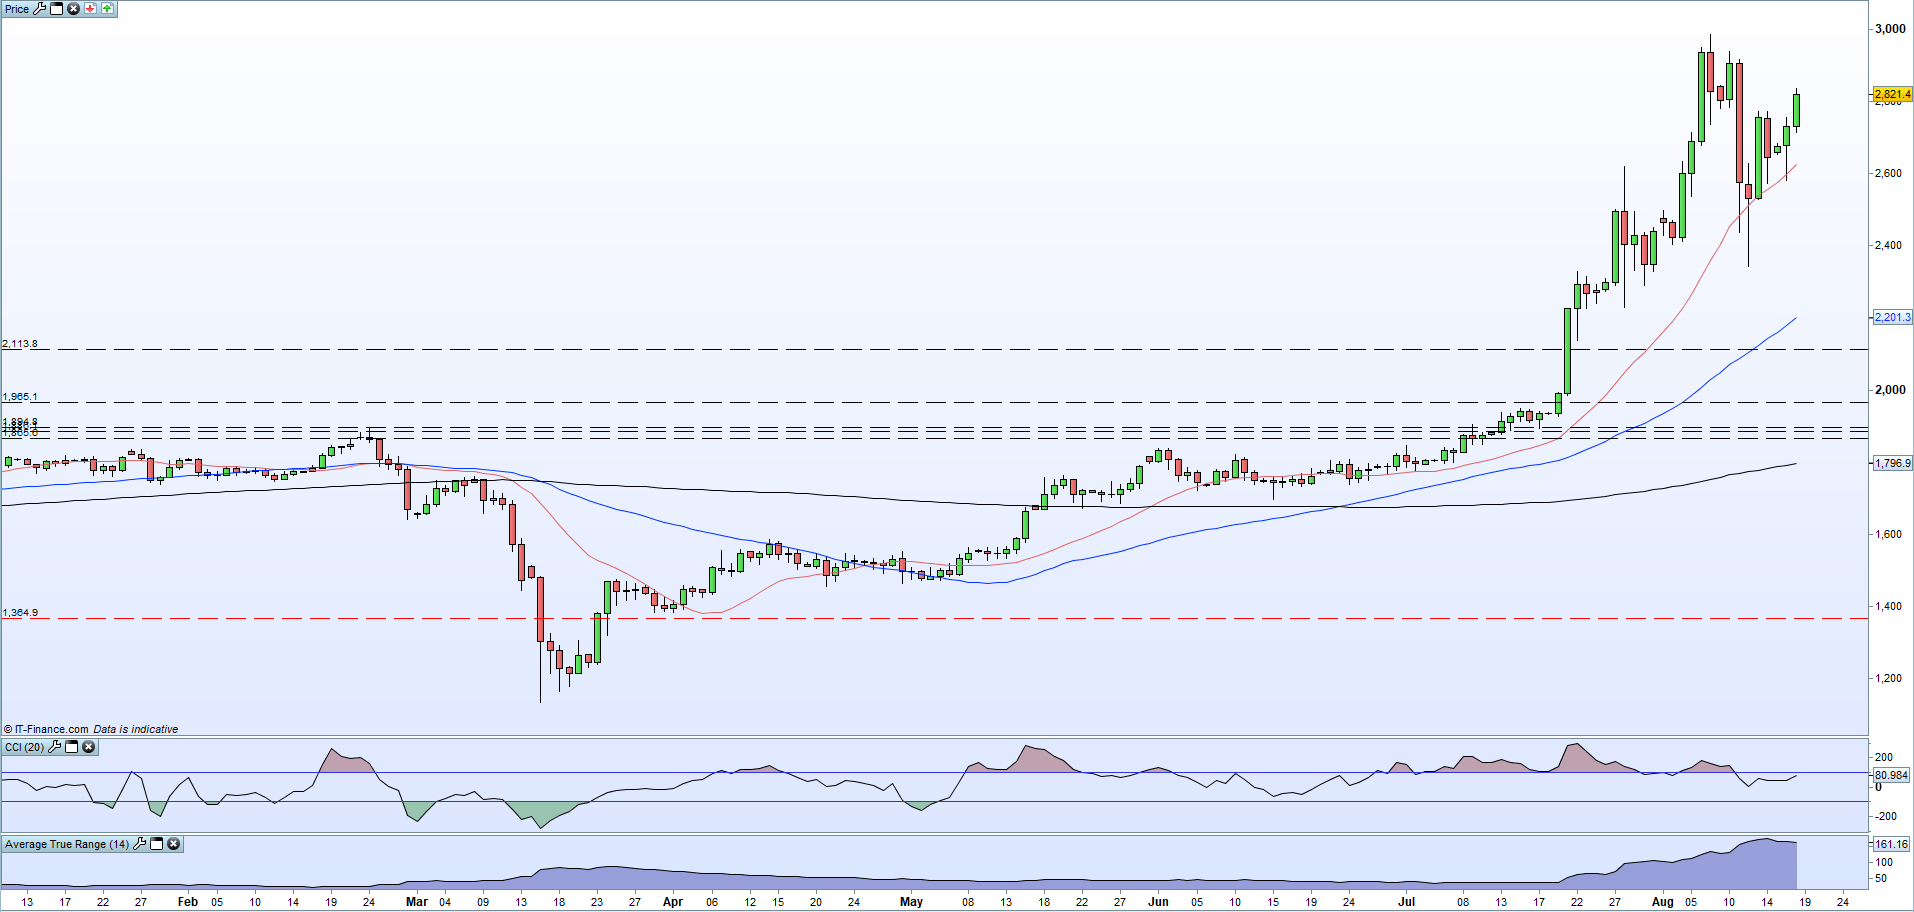Maximize the Average True Range panel
This screenshot has height=912, width=1914.
point(157,844)
